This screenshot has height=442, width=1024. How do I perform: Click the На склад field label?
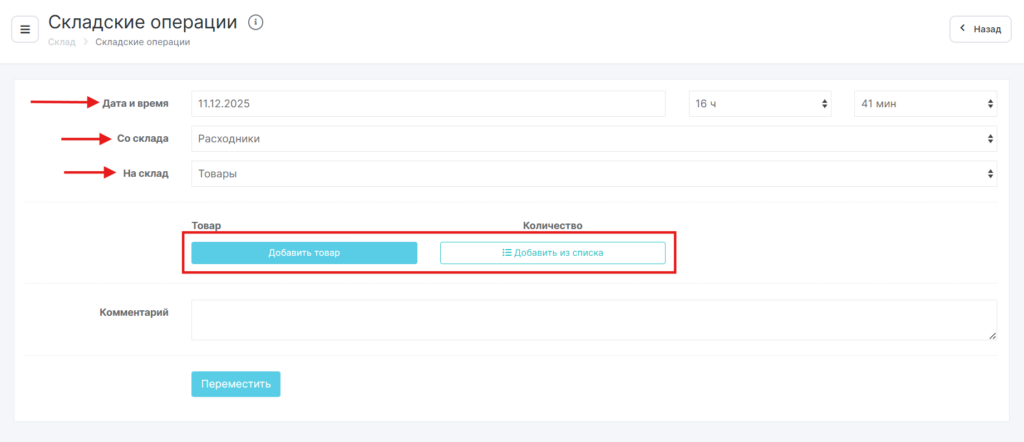click(x=146, y=173)
